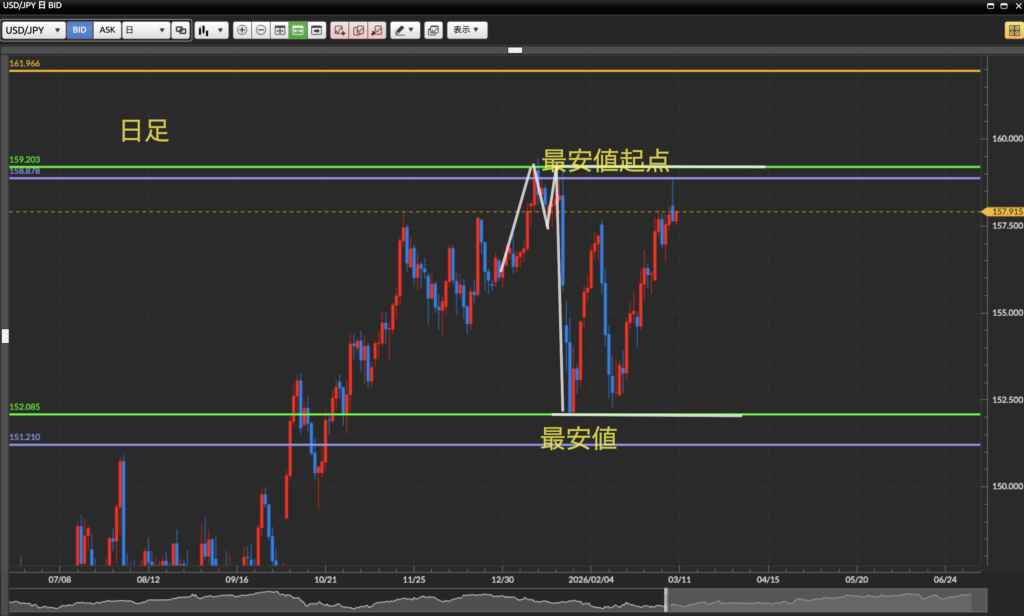Viewport: 1024px width, 616px height.
Task: Click the scroll-to-latest arrow icon
Action: 317,30
